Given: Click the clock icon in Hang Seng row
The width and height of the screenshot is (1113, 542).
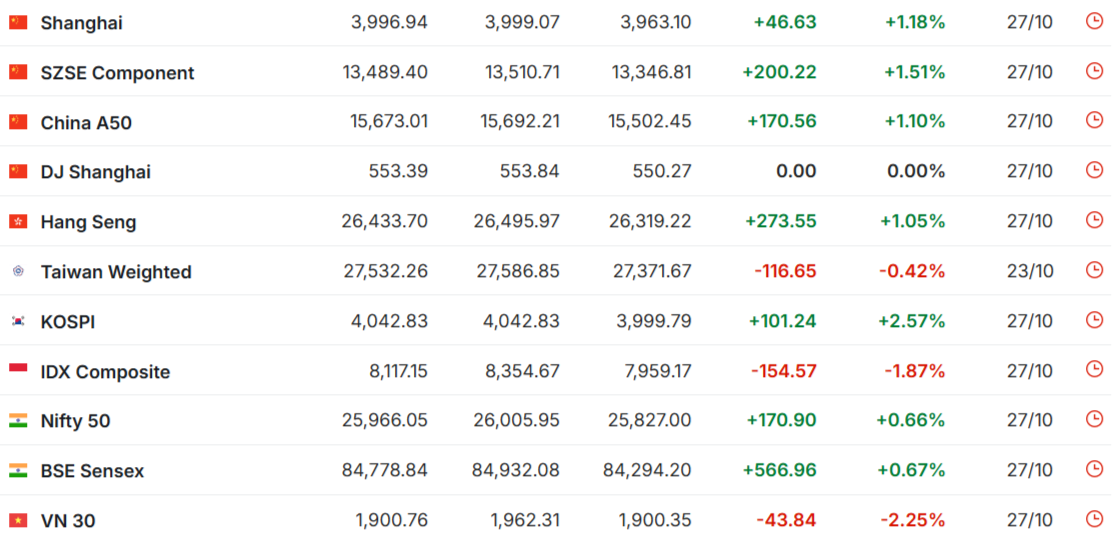Looking at the screenshot, I should pos(1094,220).
